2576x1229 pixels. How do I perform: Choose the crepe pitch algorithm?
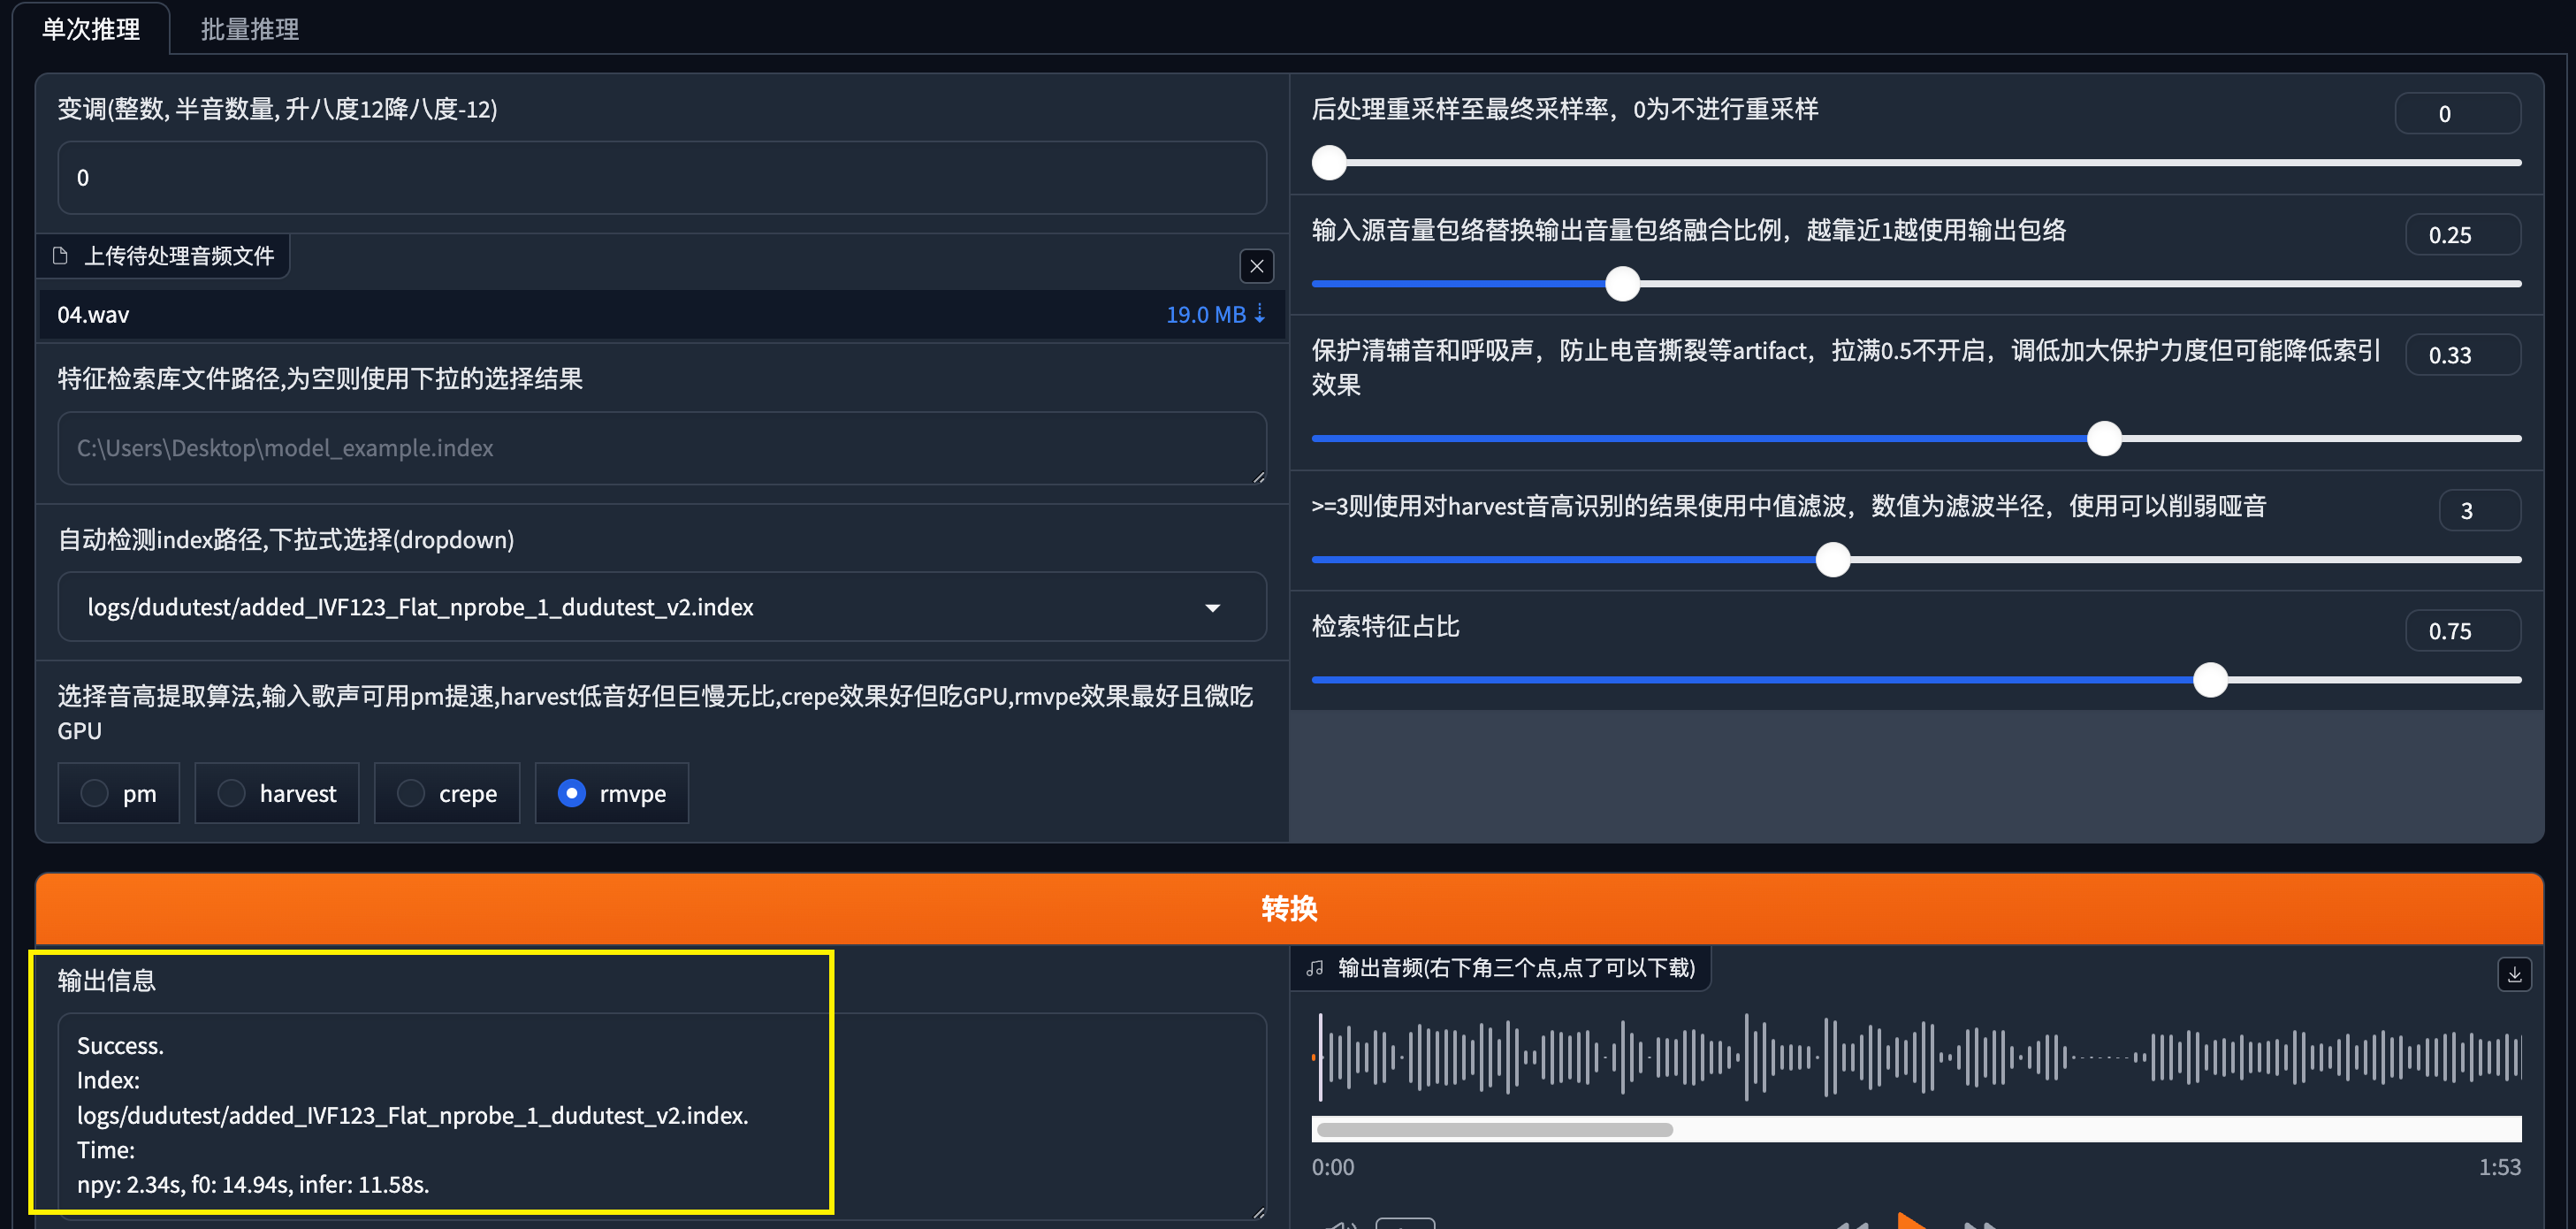coord(411,793)
